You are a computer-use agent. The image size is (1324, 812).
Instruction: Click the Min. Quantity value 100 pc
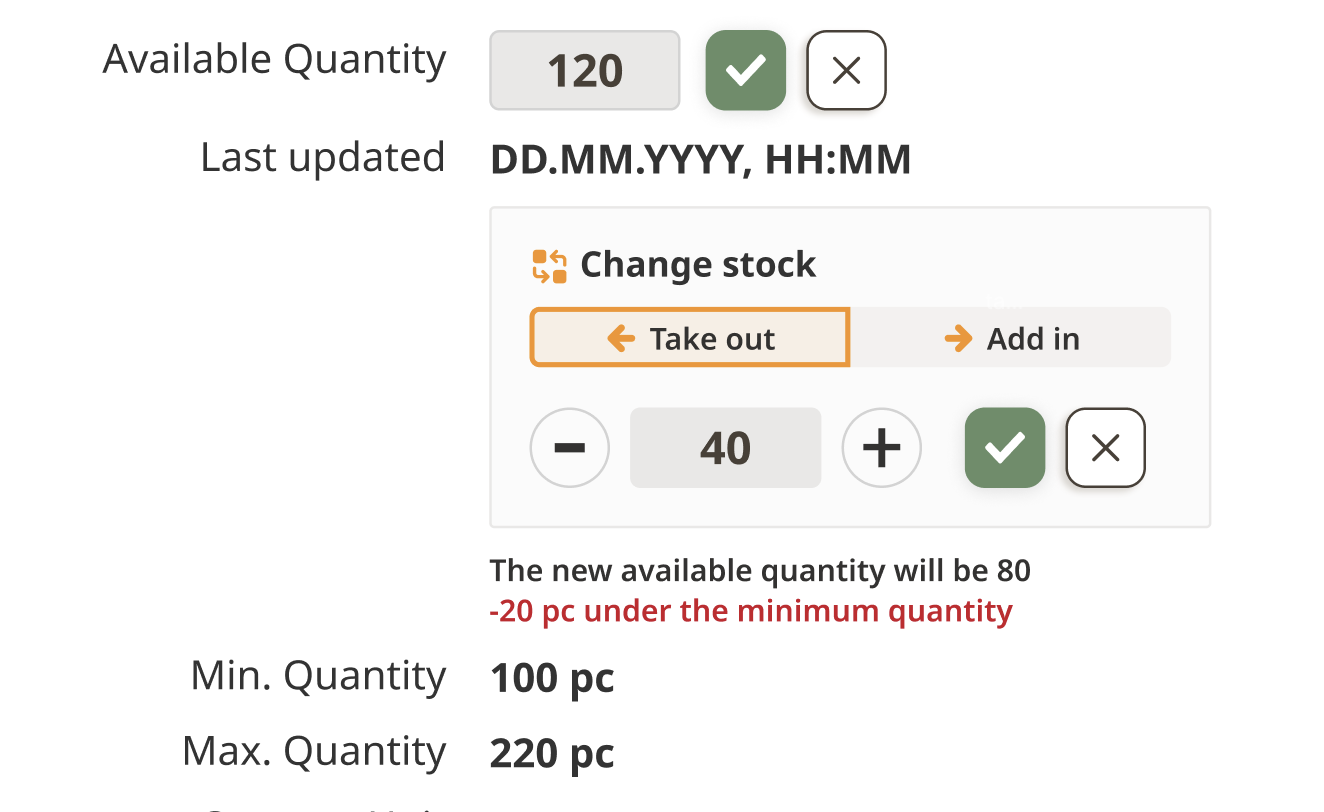click(x=552, y=678)
